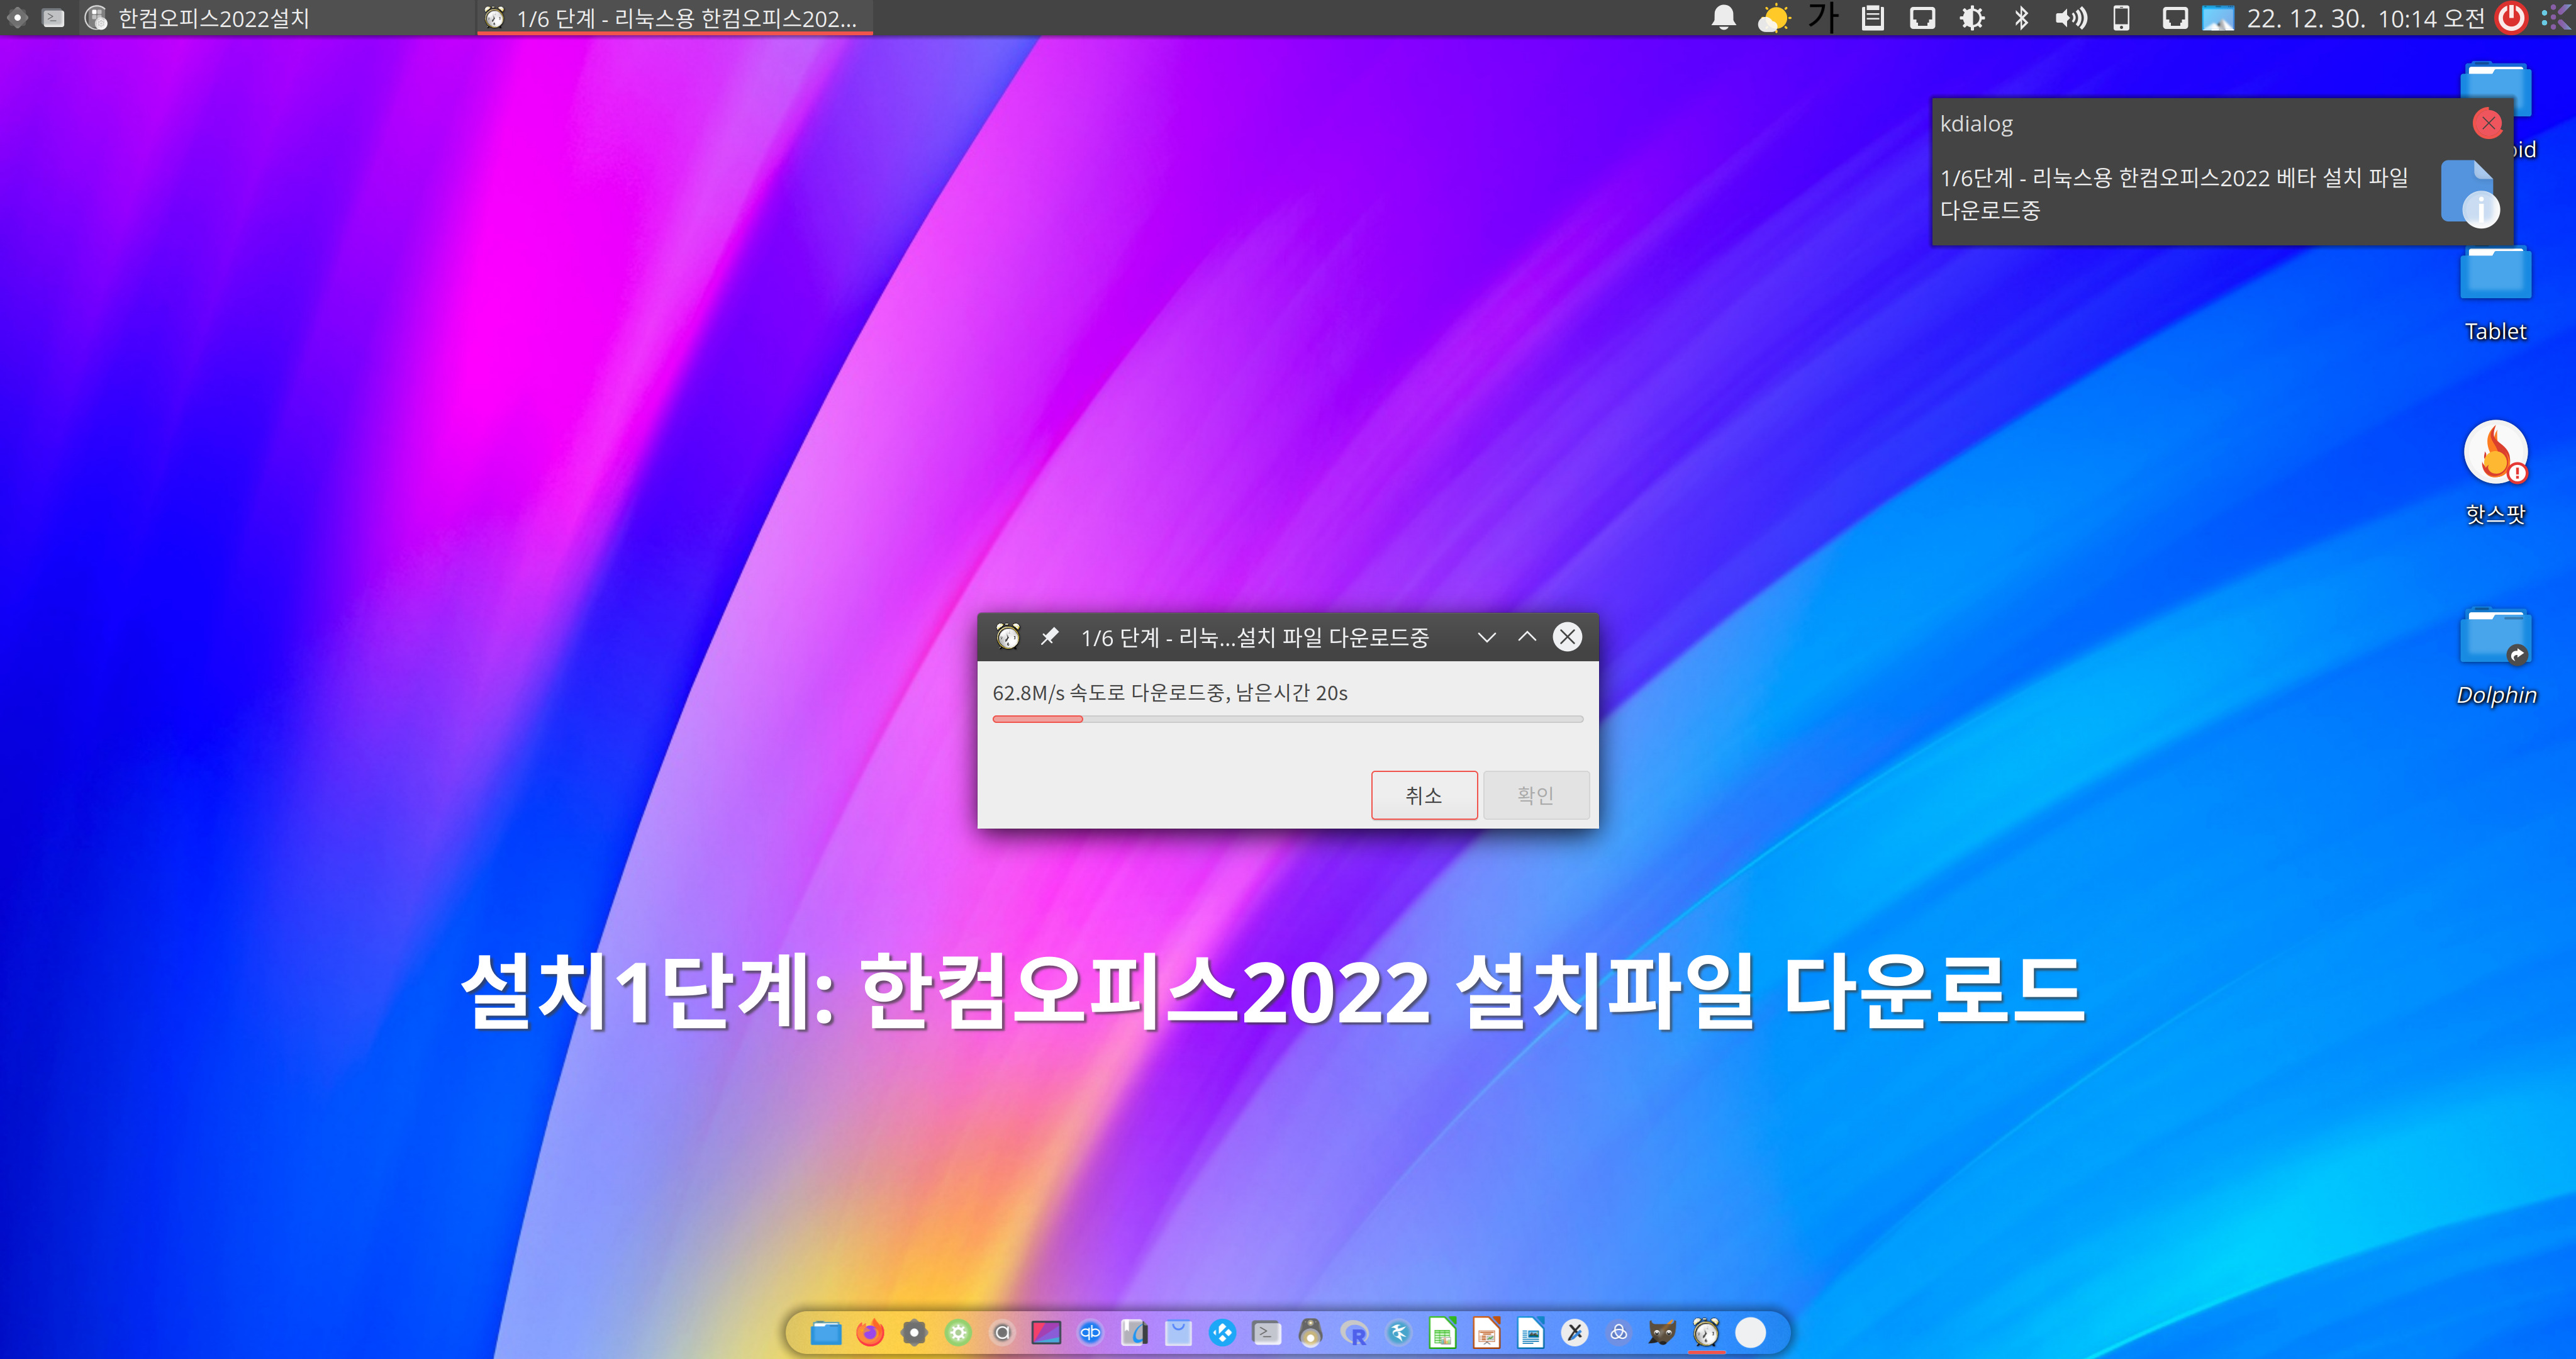Close the 1/6 단계 download dialog
The width and height of the screenshot is (2576, 1359).
pos(1568,637)
